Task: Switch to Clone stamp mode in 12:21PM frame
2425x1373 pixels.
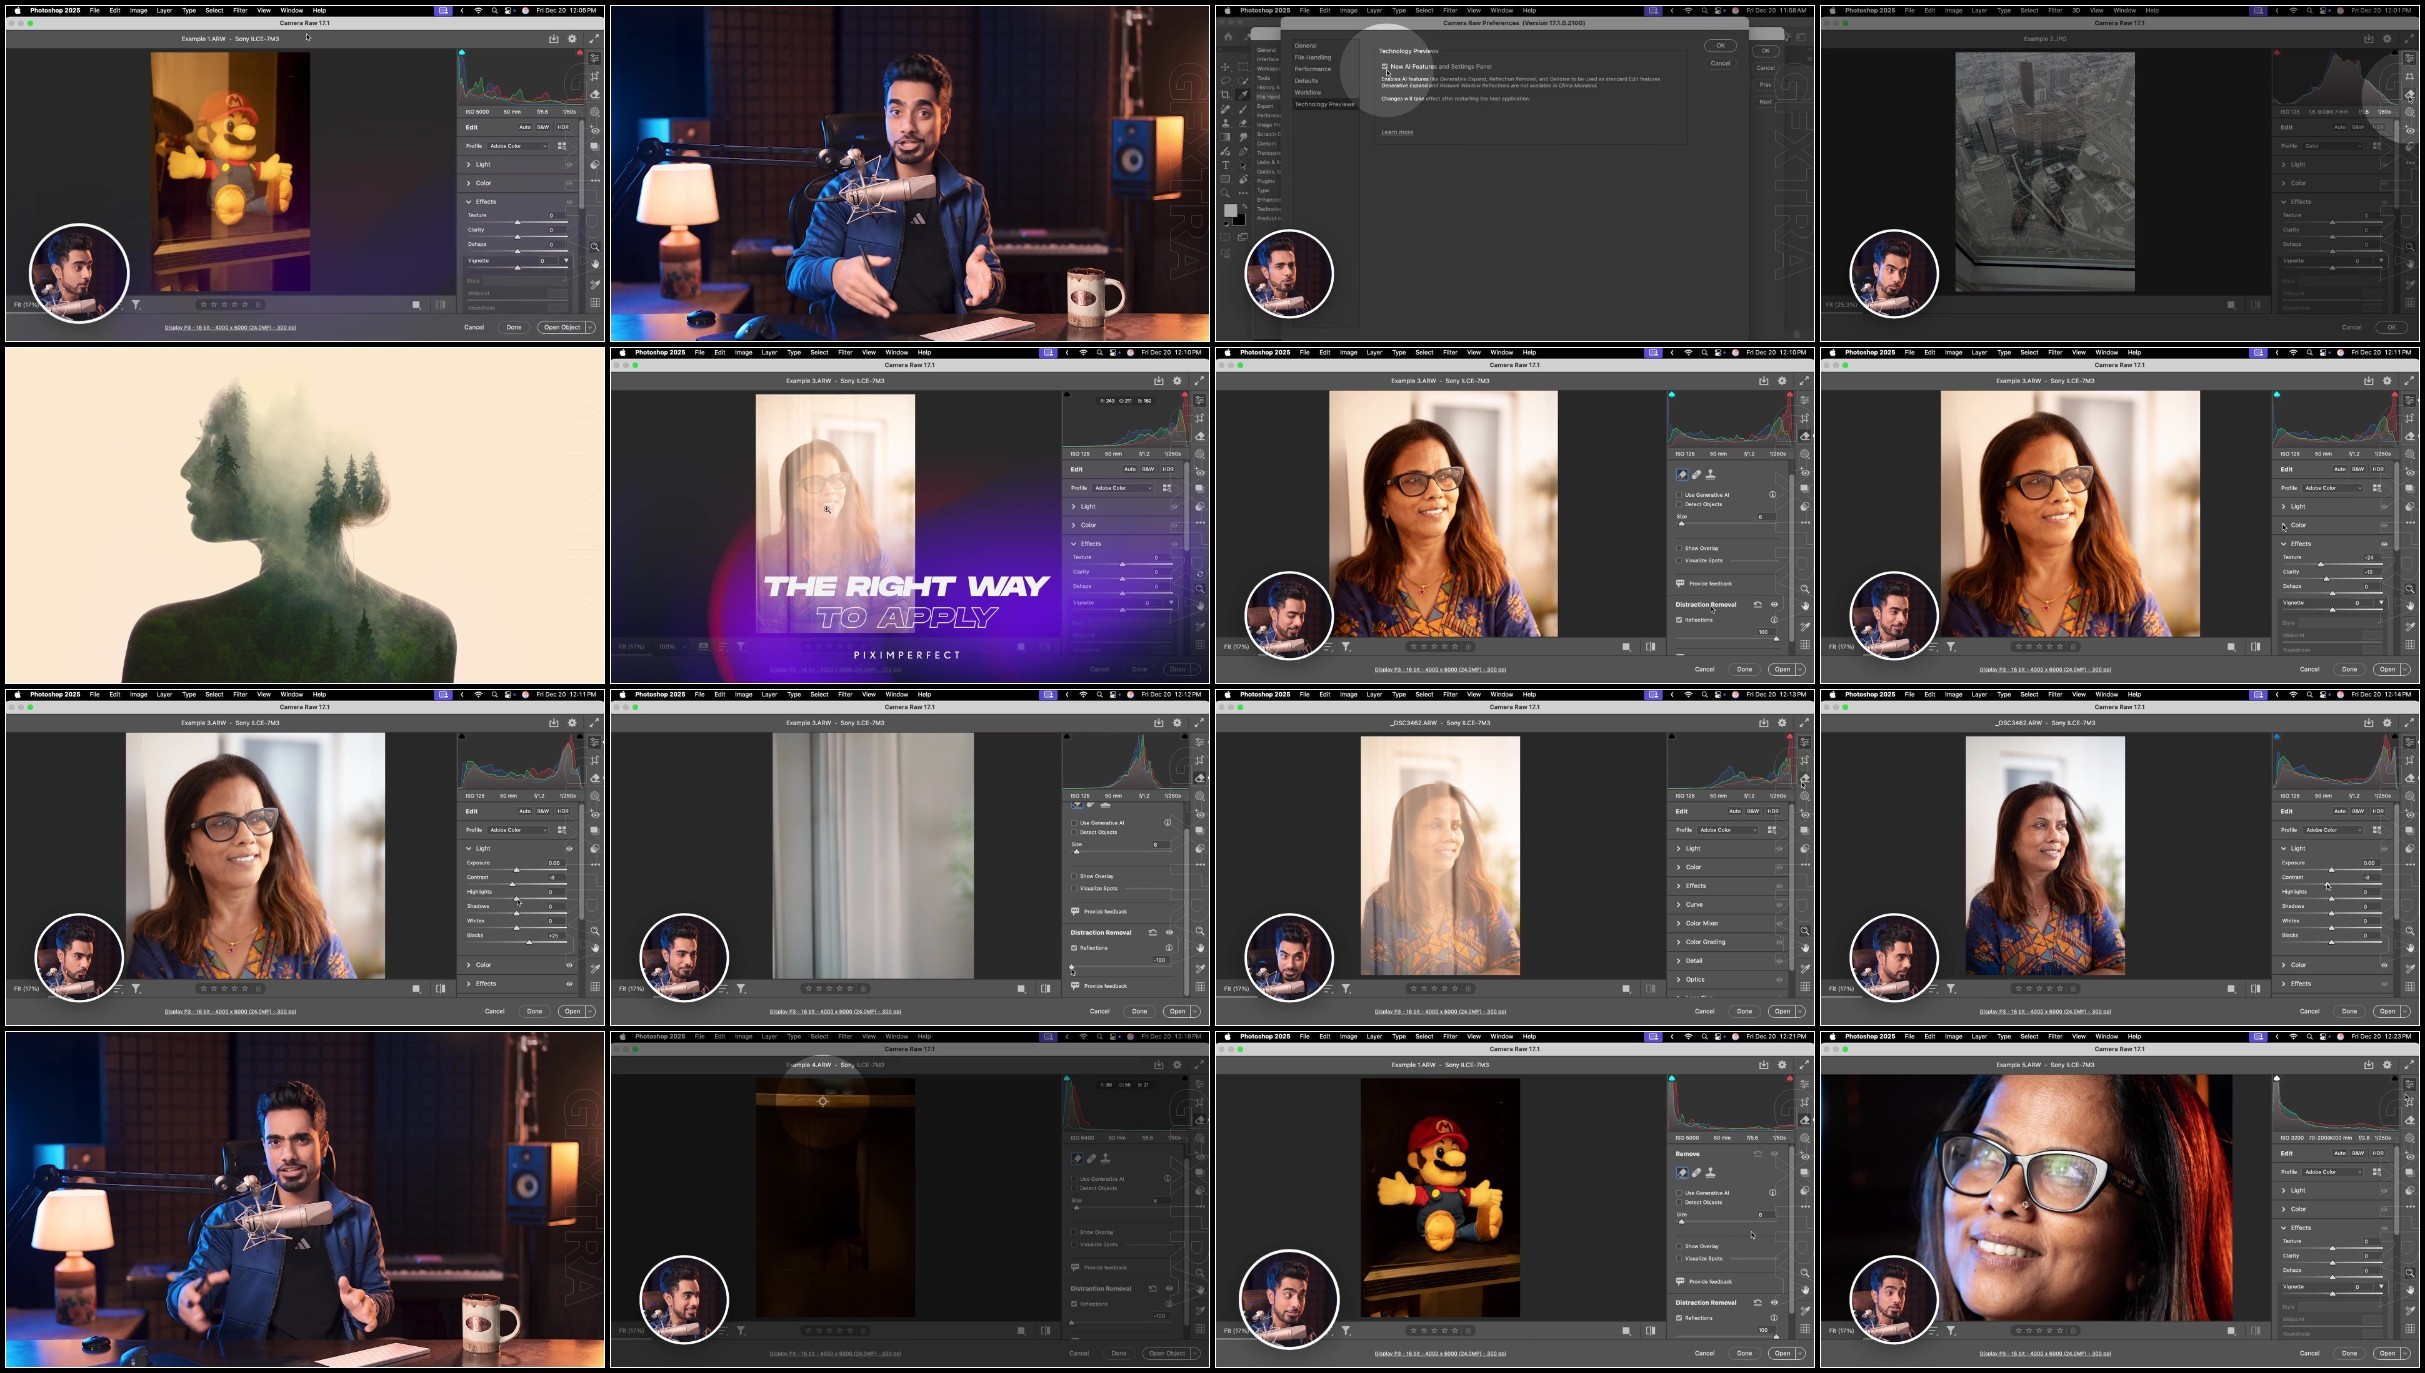Action: point(1710,1173)
